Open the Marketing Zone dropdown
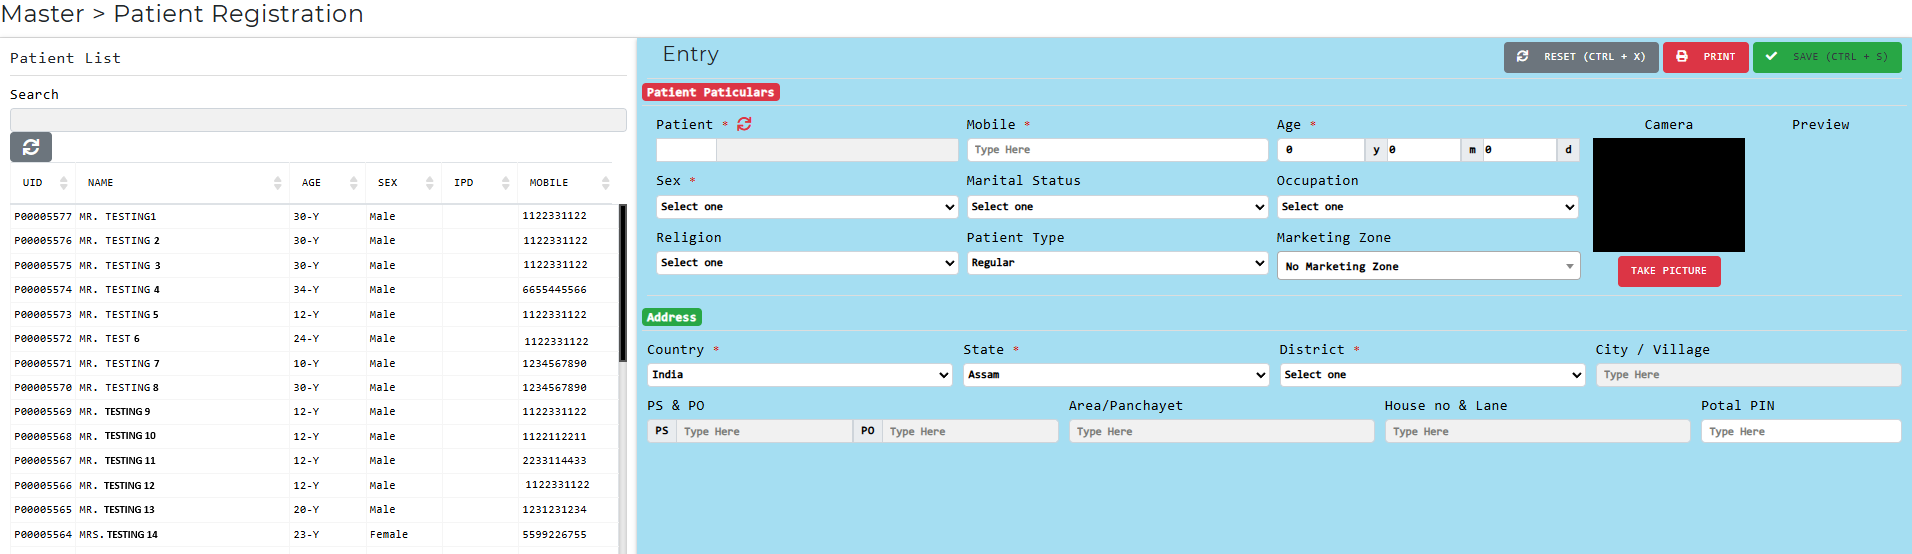Image resolution: width=1912 pixels, height=554 pixels. point(1428,266)
